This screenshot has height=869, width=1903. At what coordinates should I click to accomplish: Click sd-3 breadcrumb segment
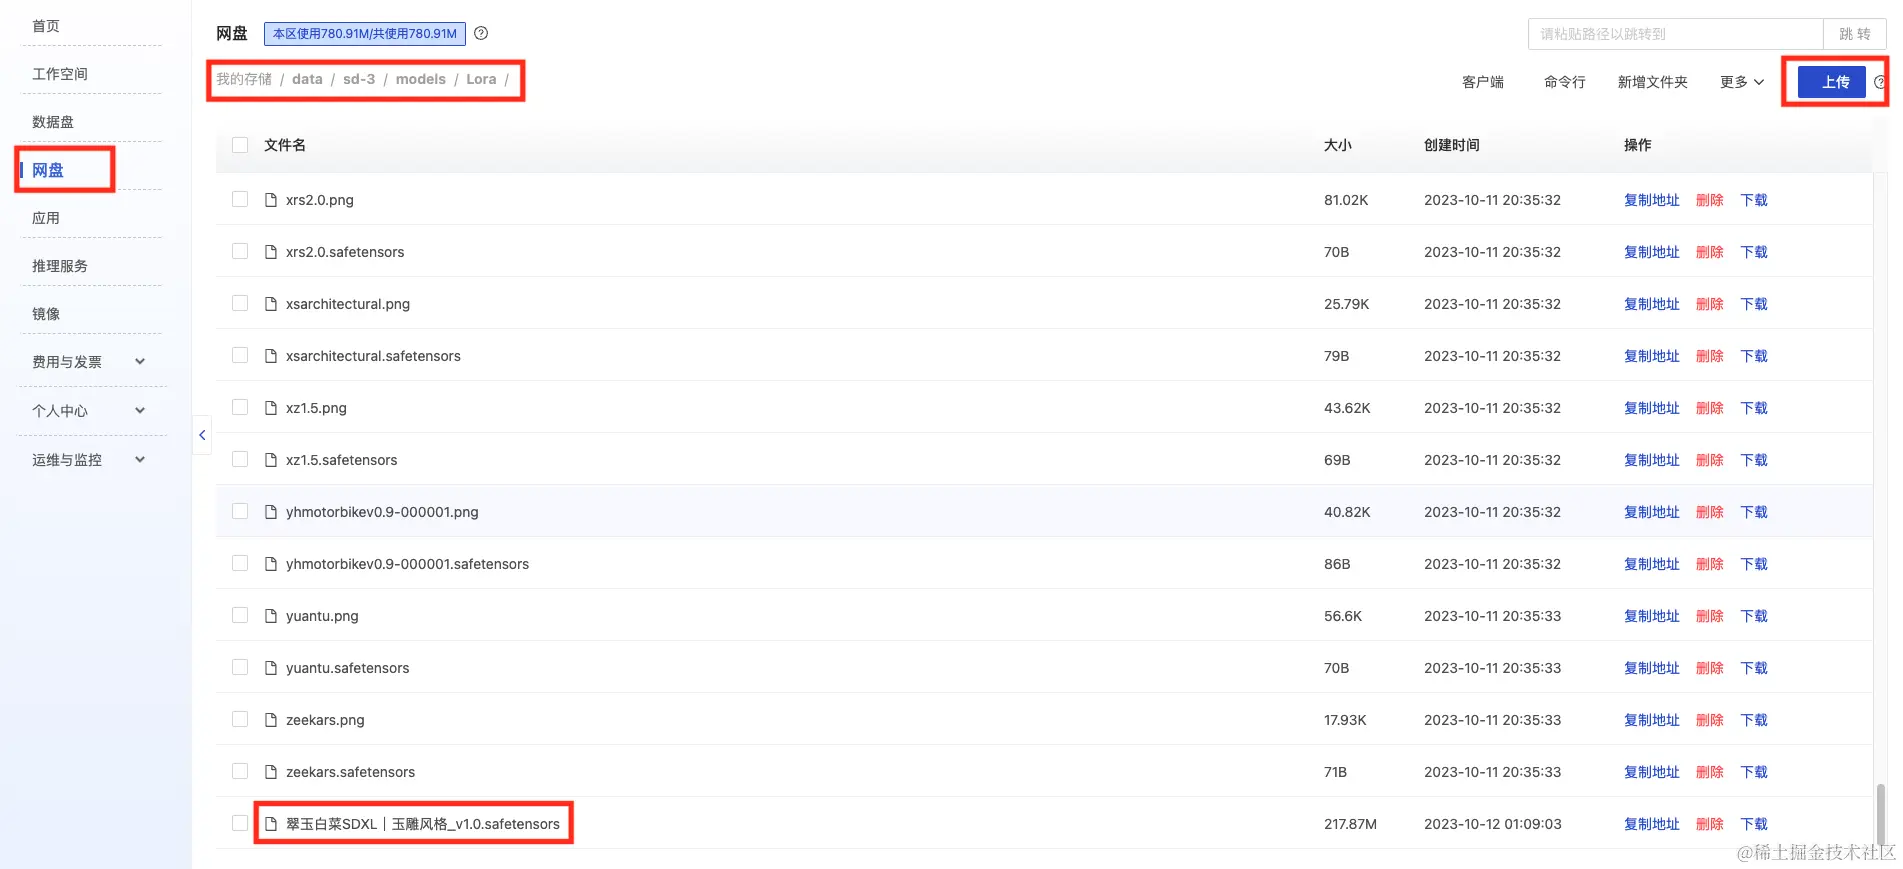pos(359,79)
